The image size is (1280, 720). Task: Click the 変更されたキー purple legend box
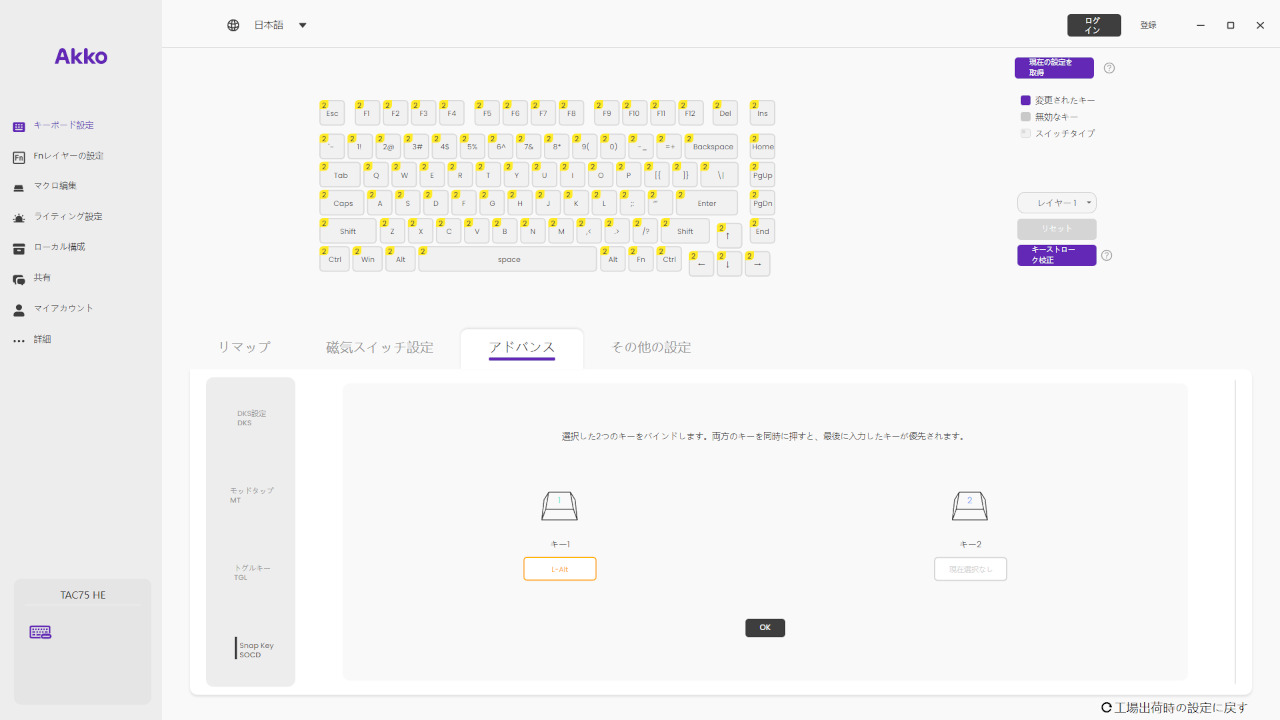tap(1025, 101)
